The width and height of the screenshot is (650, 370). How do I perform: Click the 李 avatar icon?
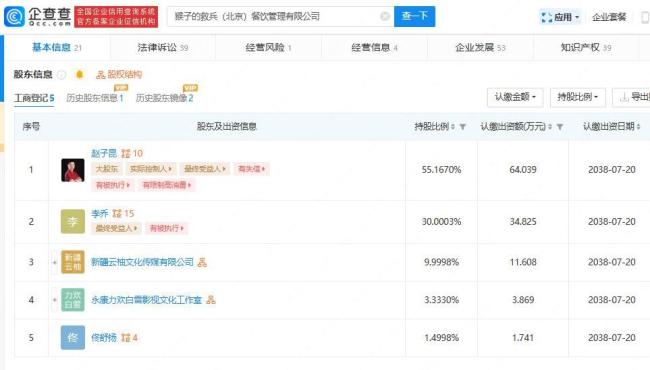pos(73,222)
